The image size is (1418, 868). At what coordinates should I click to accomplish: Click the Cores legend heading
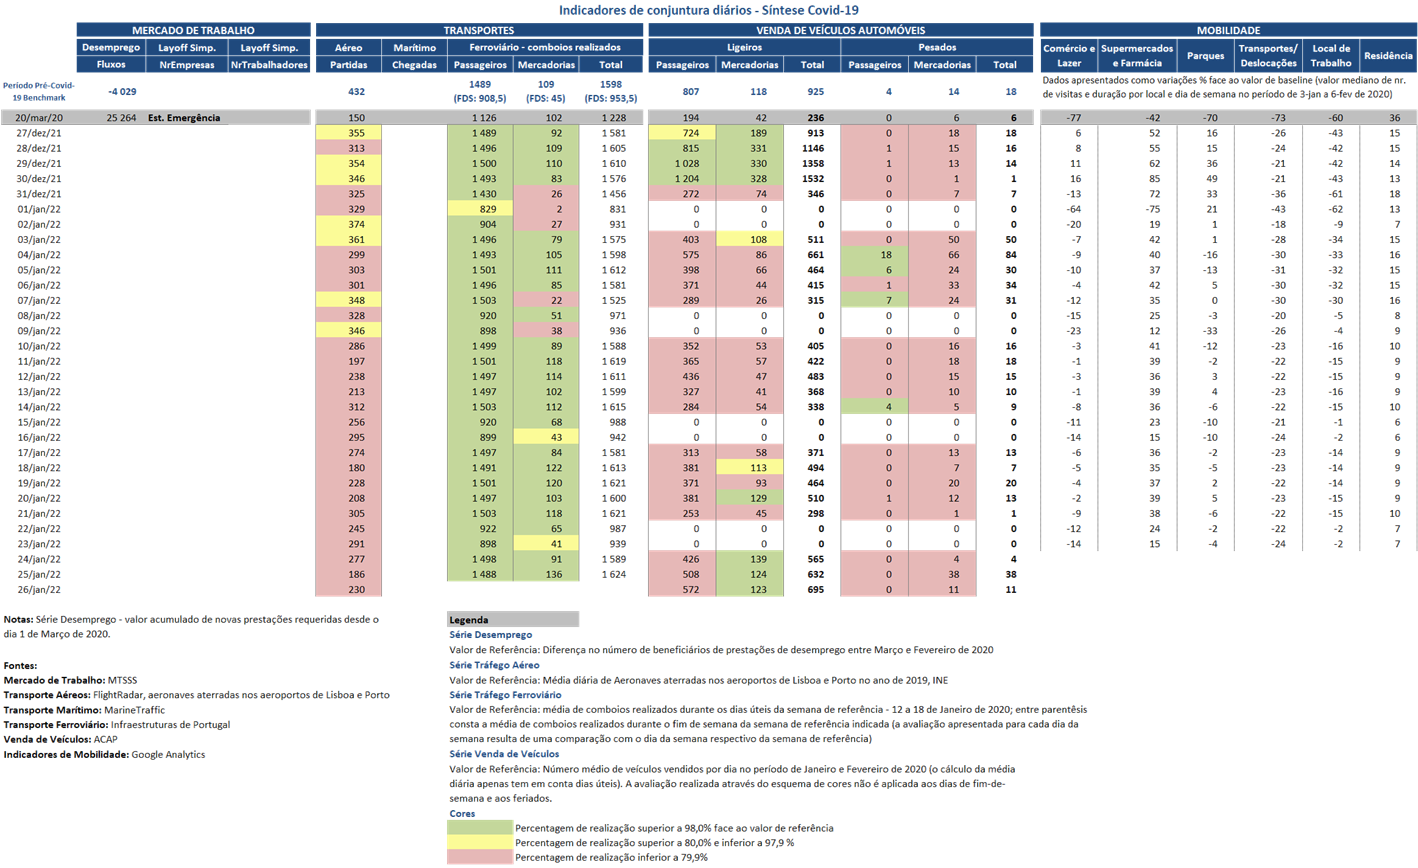pos(462,814)
